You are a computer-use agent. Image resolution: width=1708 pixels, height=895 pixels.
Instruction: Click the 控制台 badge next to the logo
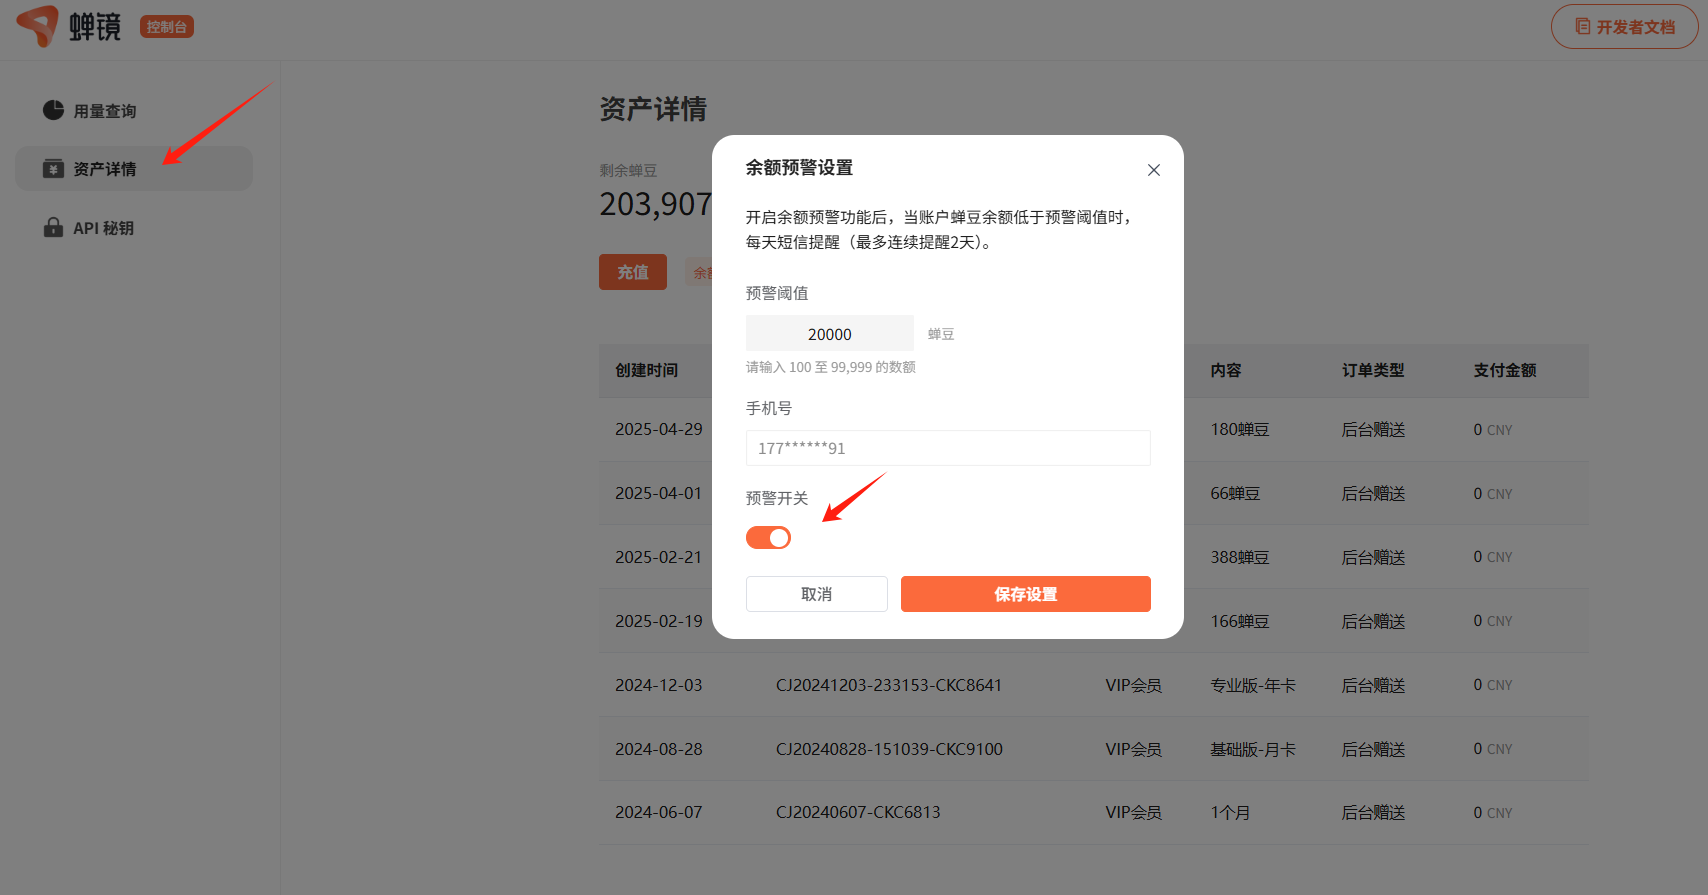pos(166,27)
